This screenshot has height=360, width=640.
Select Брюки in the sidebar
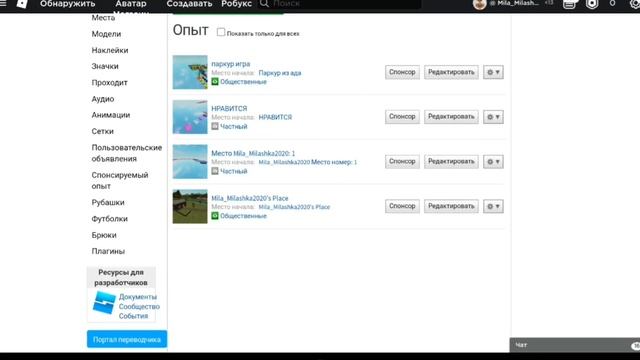click(104, 235)
